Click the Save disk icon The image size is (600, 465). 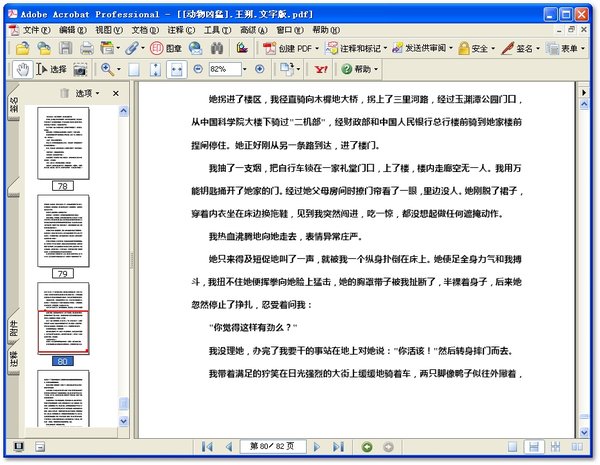click(65, 49)
